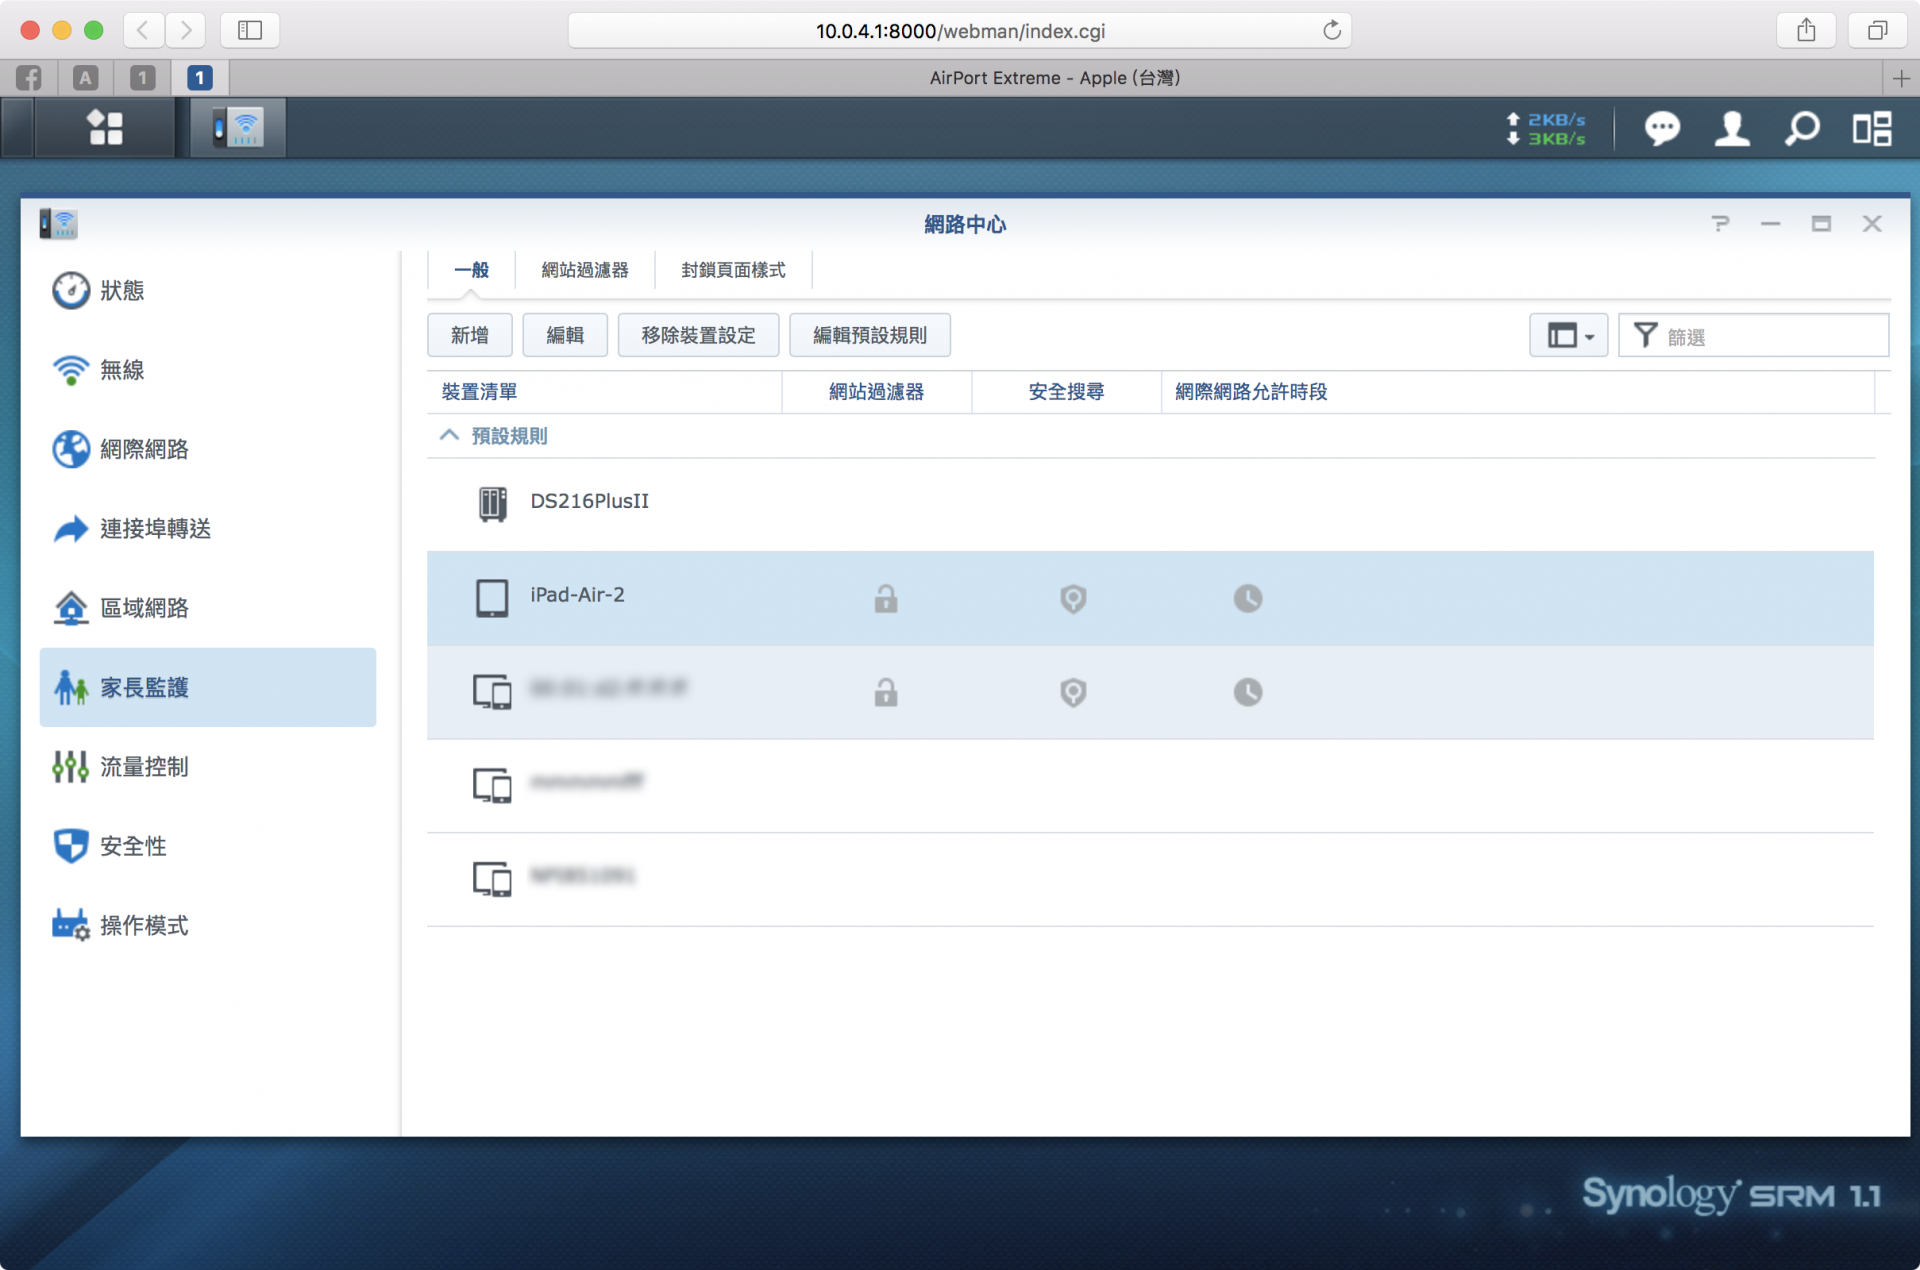This screenshot has height=1270, width=1920.
Task: Switch to the 網站過濾器 tab
Action: point(585,270)
